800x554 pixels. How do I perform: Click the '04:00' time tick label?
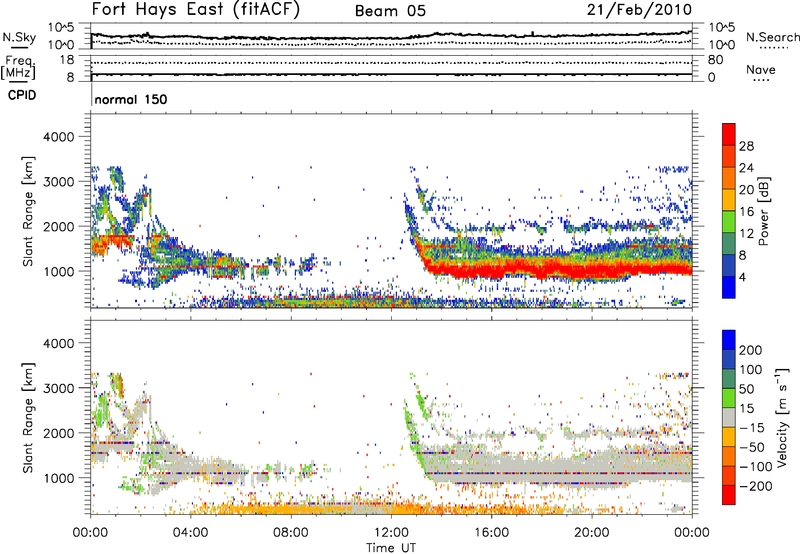click(x=190, y=533)
